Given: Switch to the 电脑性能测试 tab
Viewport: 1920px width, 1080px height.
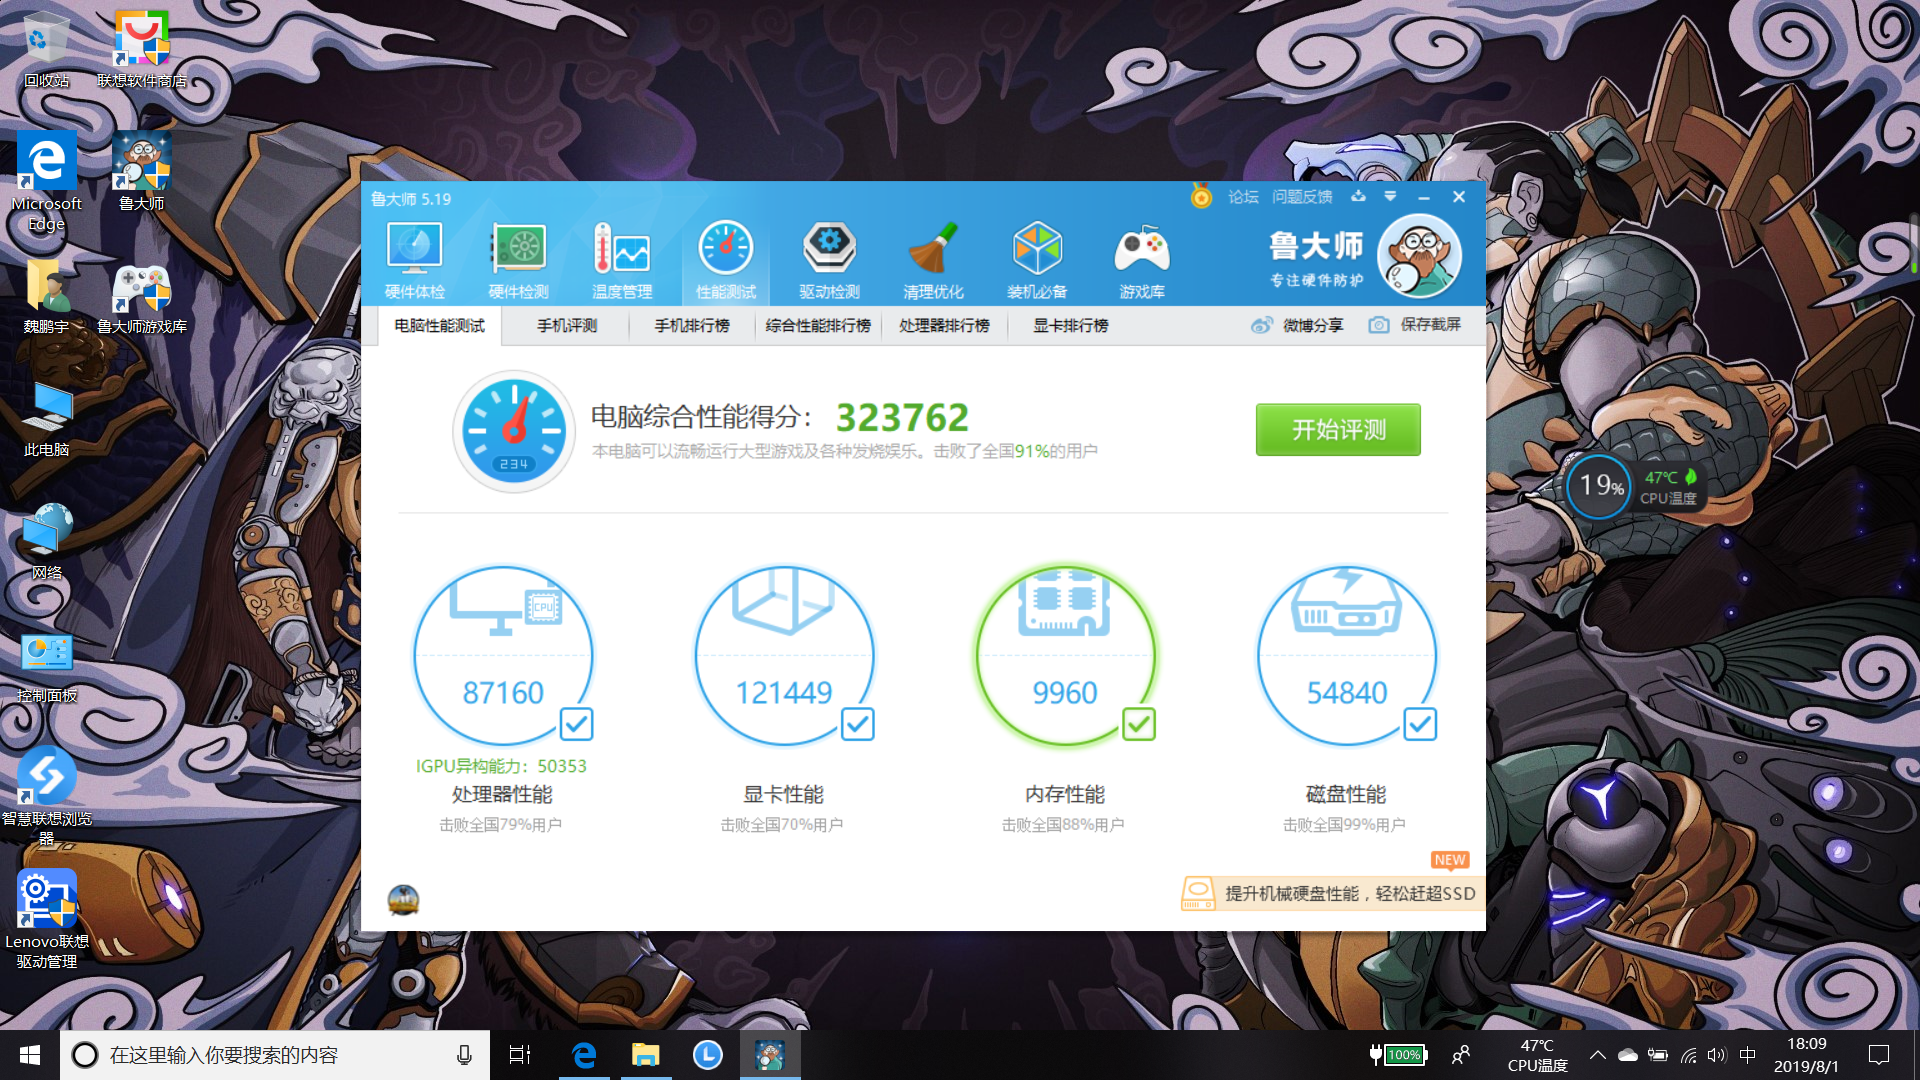Looking at the screenshot, I should click(439, 326).
